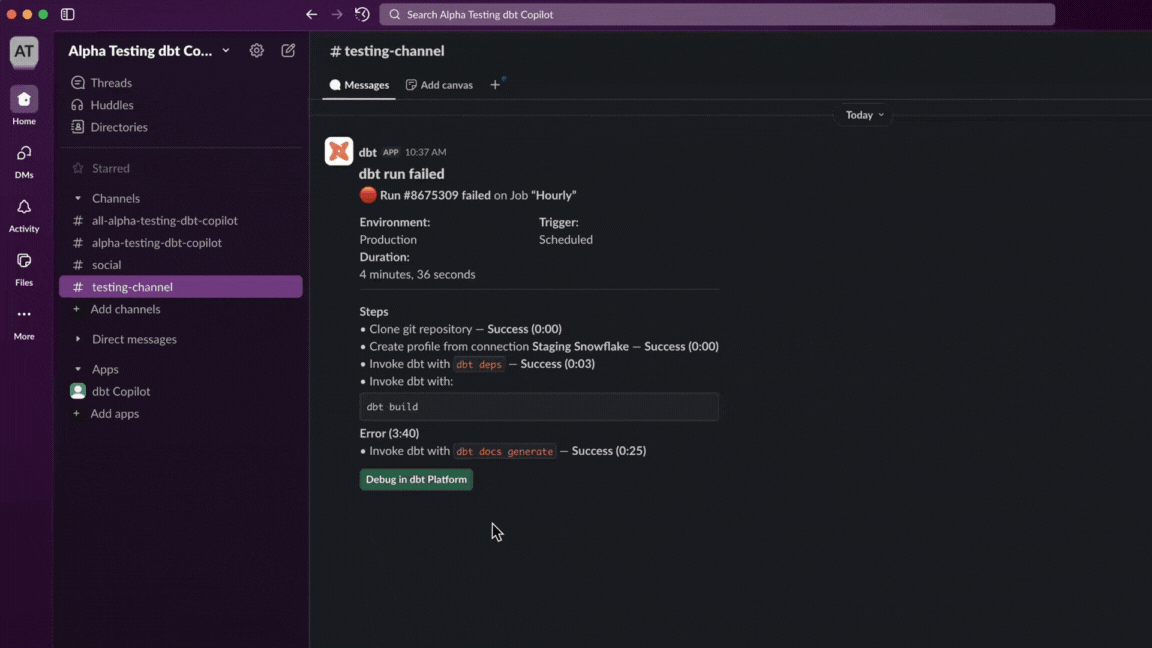The image size is (1152, 648).
Task: Open Files in the left rail
Action: click(24, 269)
